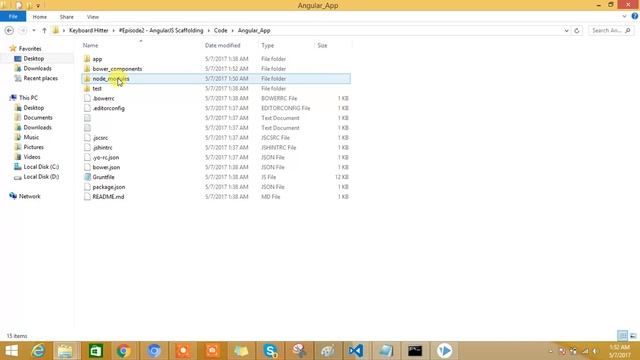640x360 pixels.
Task: Select bower_components folder
Action: [117, 69]
